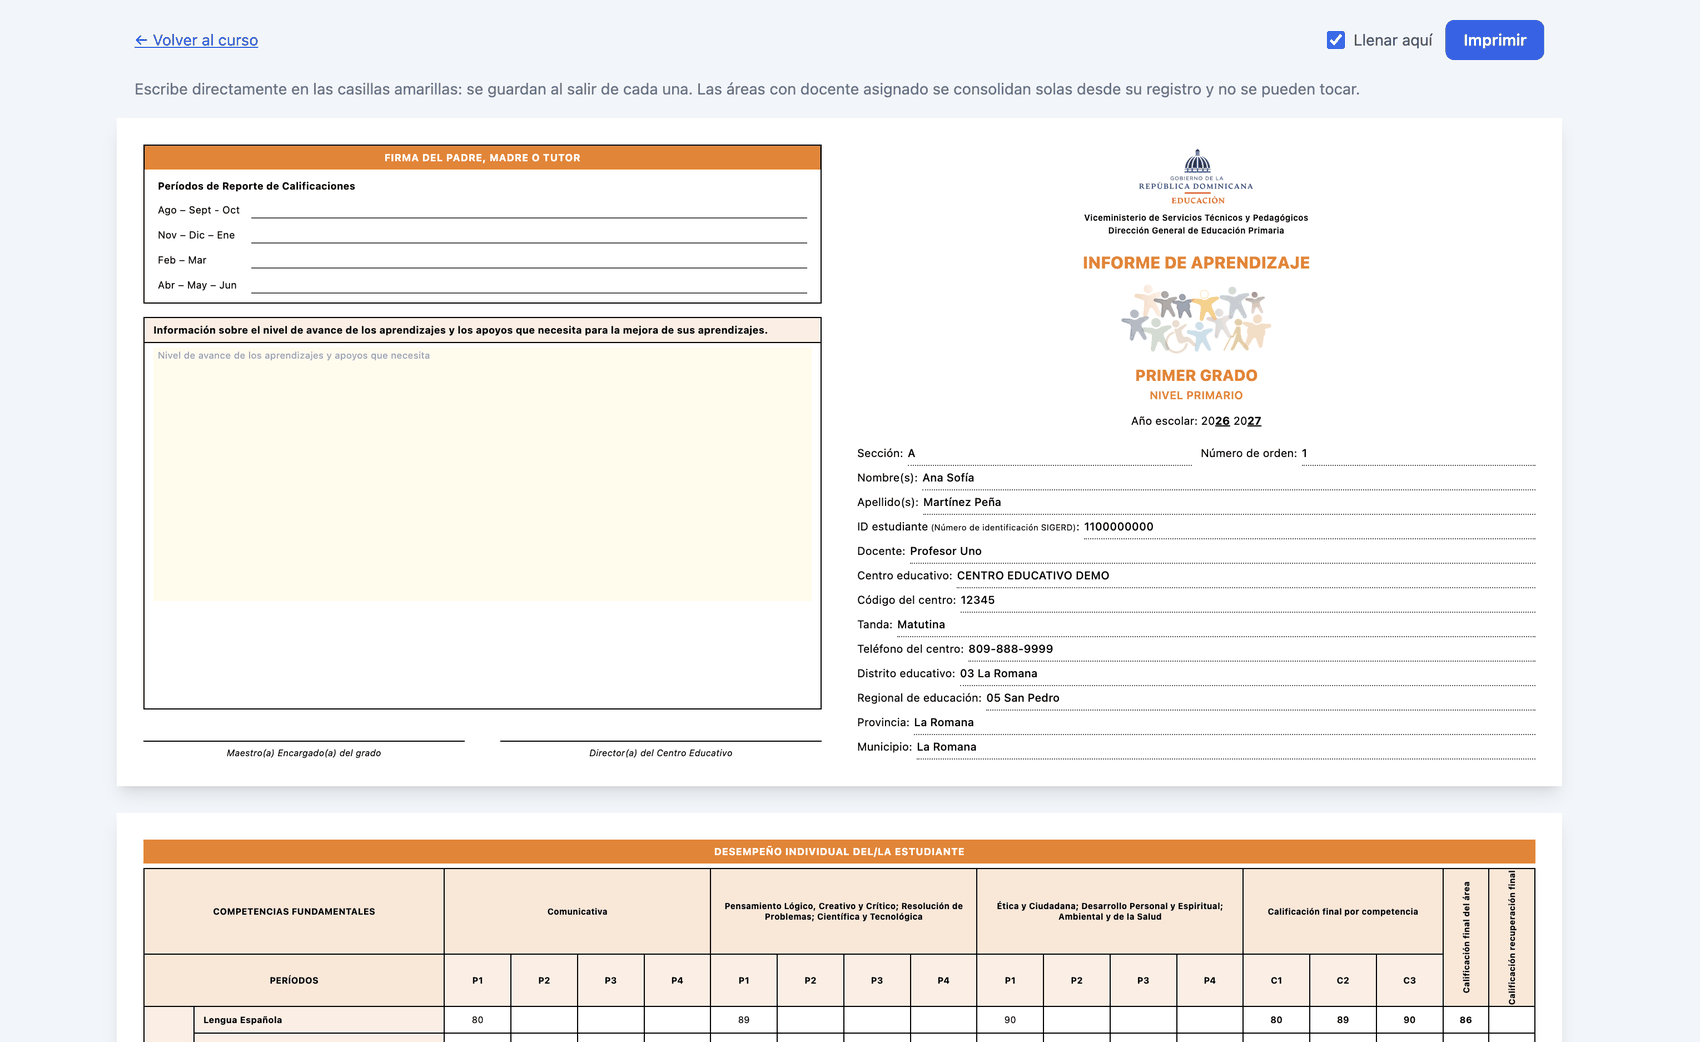This screenshot has width=1700, height=1042.
Task: Click the Director(a) del Centro Educativo caption
Action: 660,753
